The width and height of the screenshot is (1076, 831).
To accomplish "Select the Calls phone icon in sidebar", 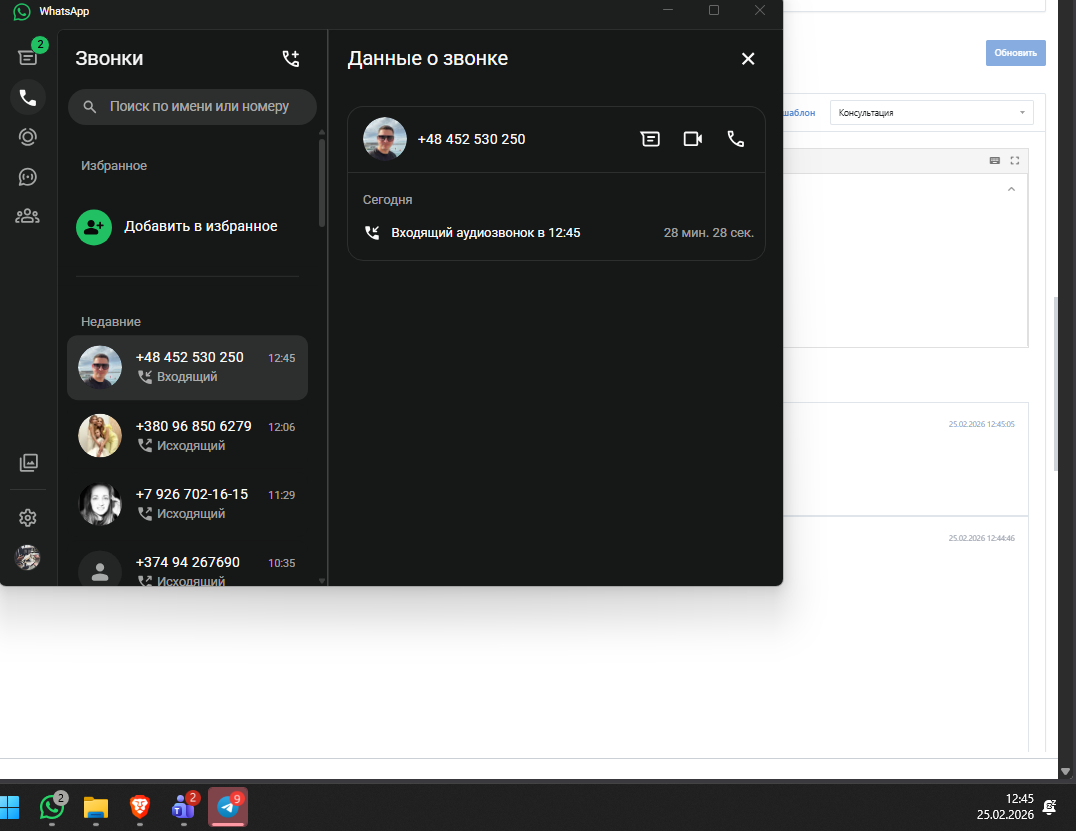I will 27,97.
